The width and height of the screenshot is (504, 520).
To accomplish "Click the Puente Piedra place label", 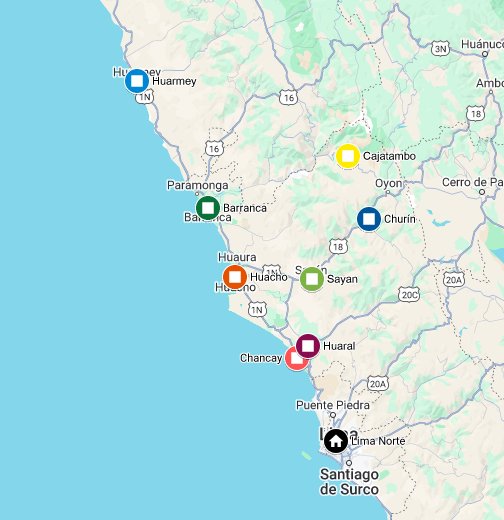I will [333, 405].
